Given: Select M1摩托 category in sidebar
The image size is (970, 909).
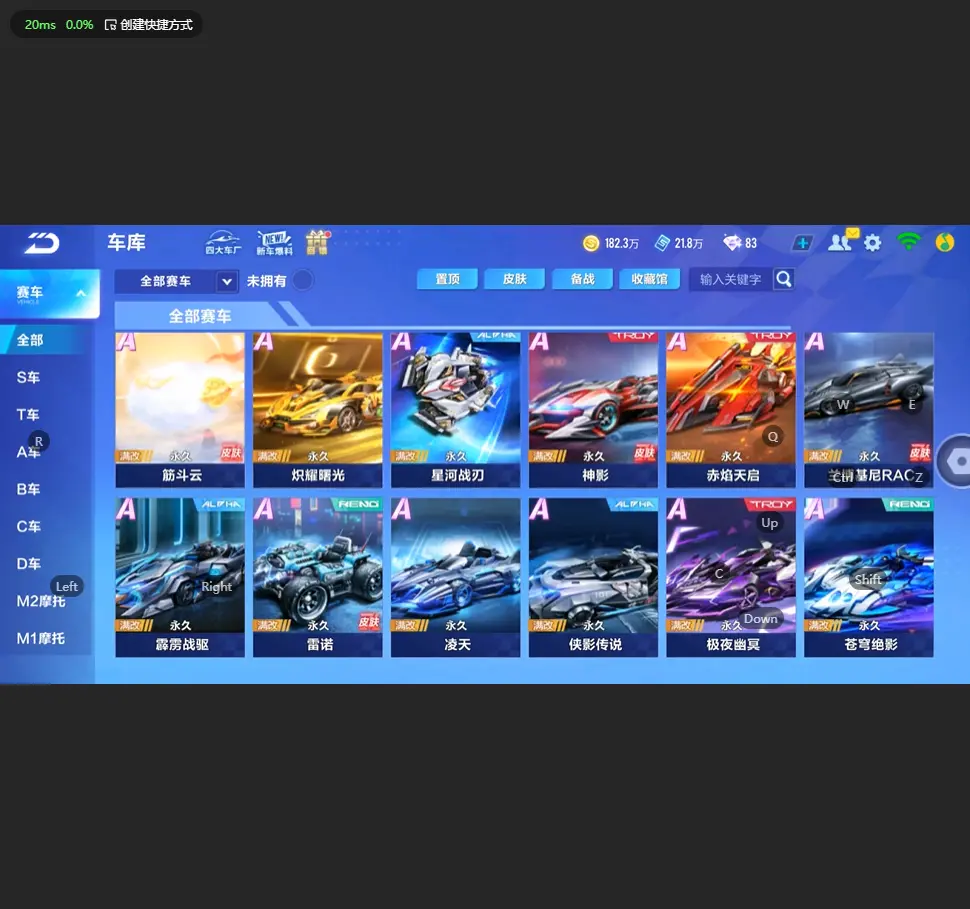Looking at the screenshot, I should (x=41, y=639).
